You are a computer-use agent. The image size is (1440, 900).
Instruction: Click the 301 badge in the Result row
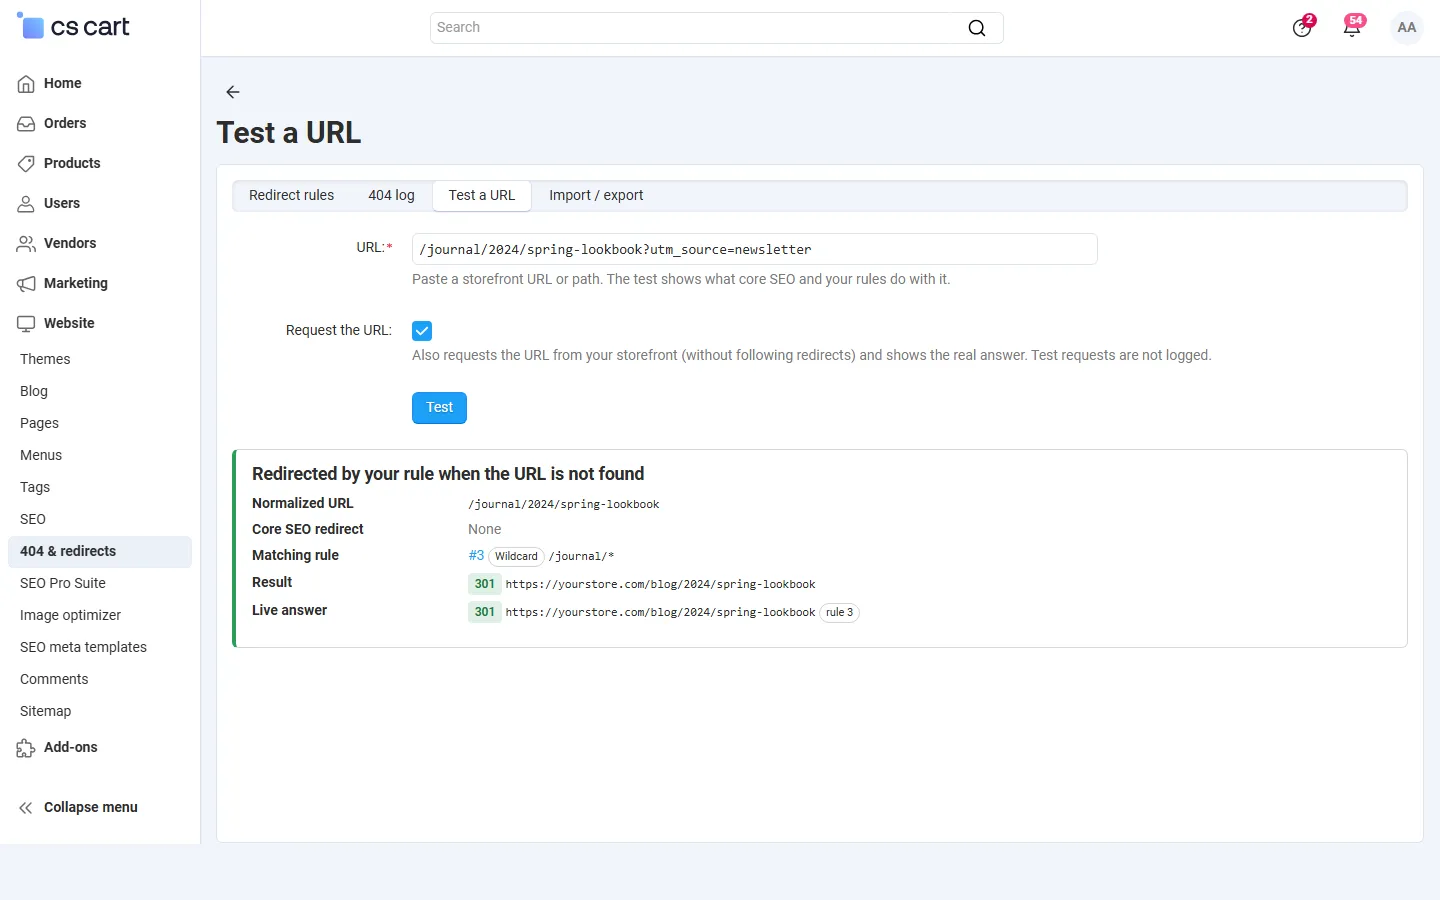point(485,584)
